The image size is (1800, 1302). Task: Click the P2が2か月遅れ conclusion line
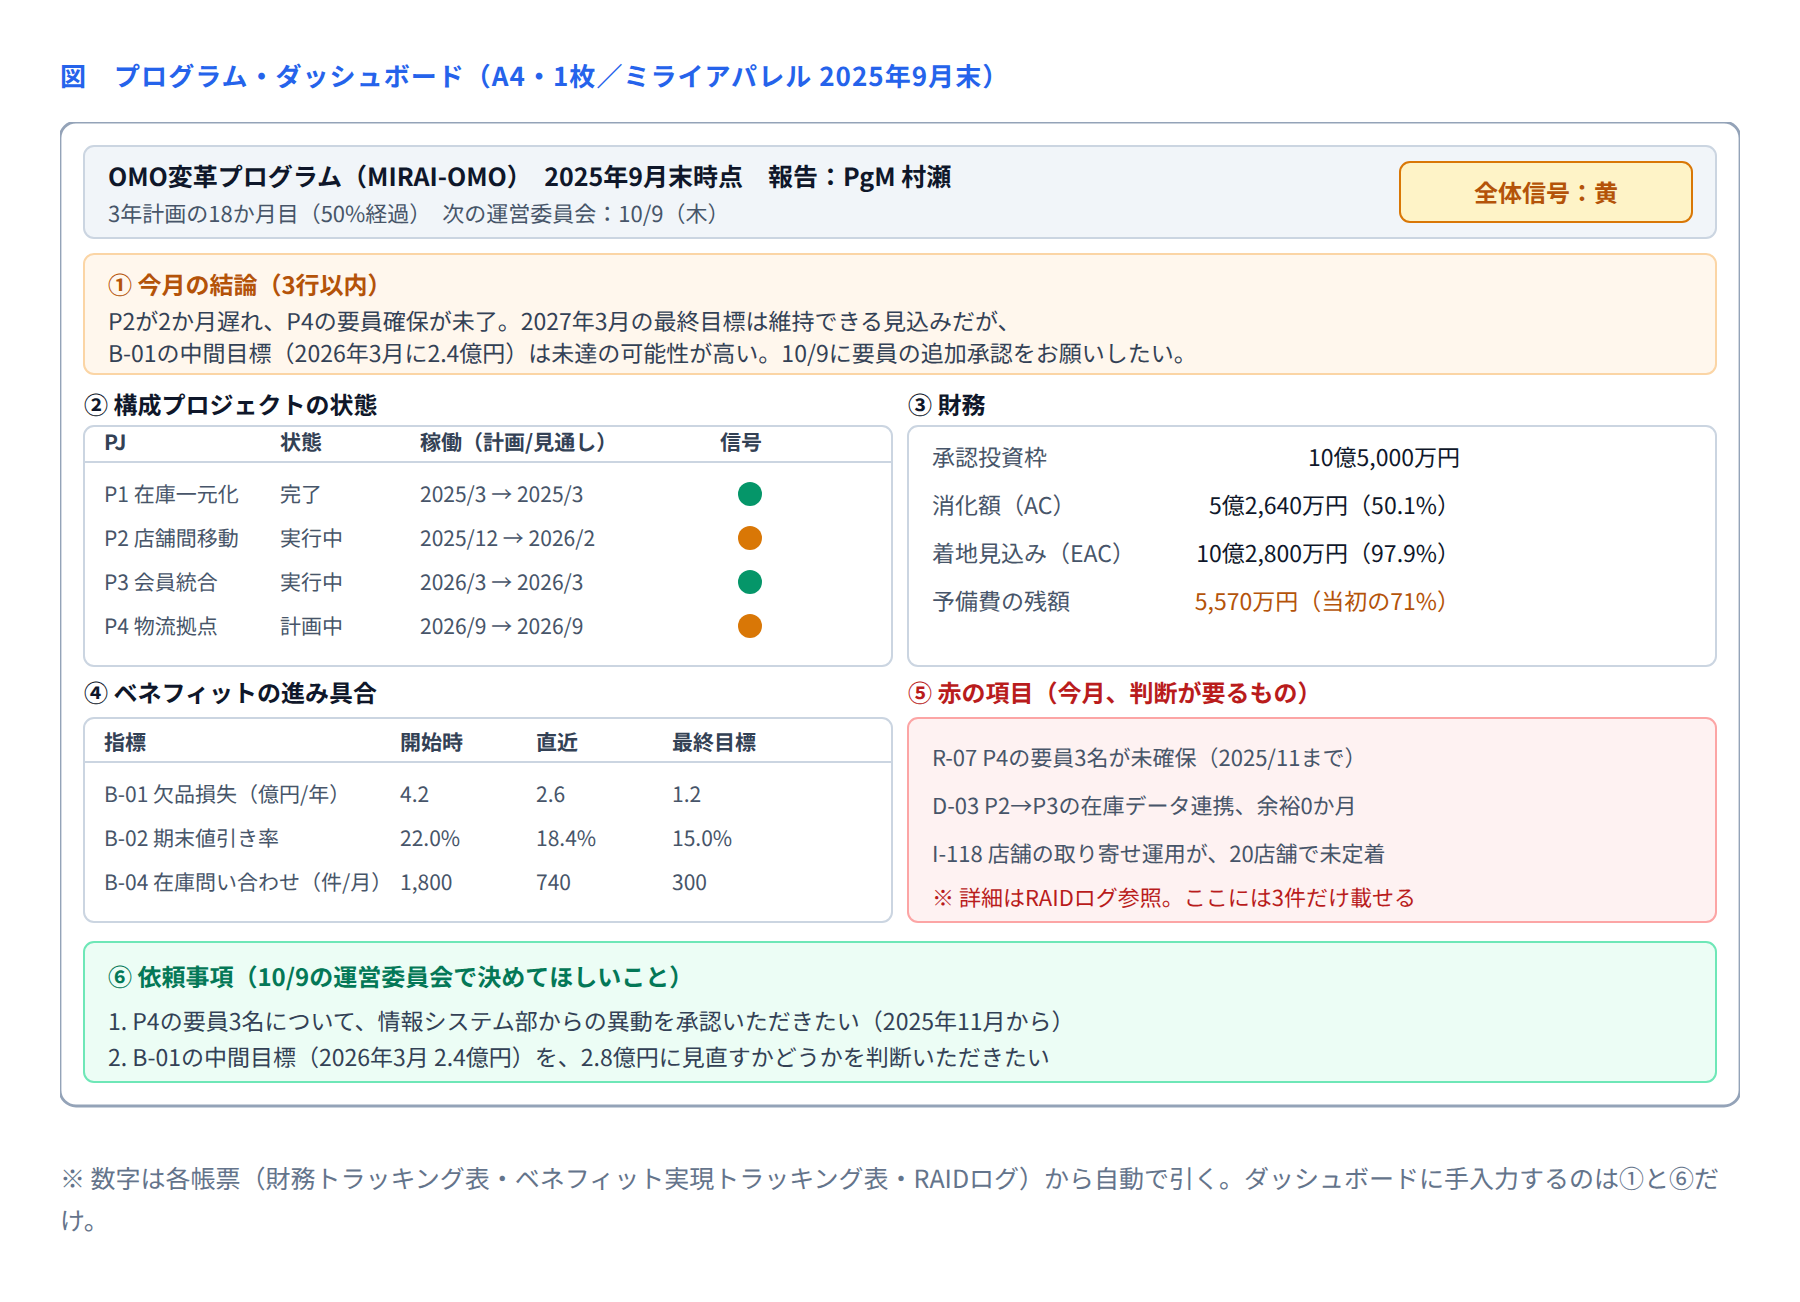(558, 321)
